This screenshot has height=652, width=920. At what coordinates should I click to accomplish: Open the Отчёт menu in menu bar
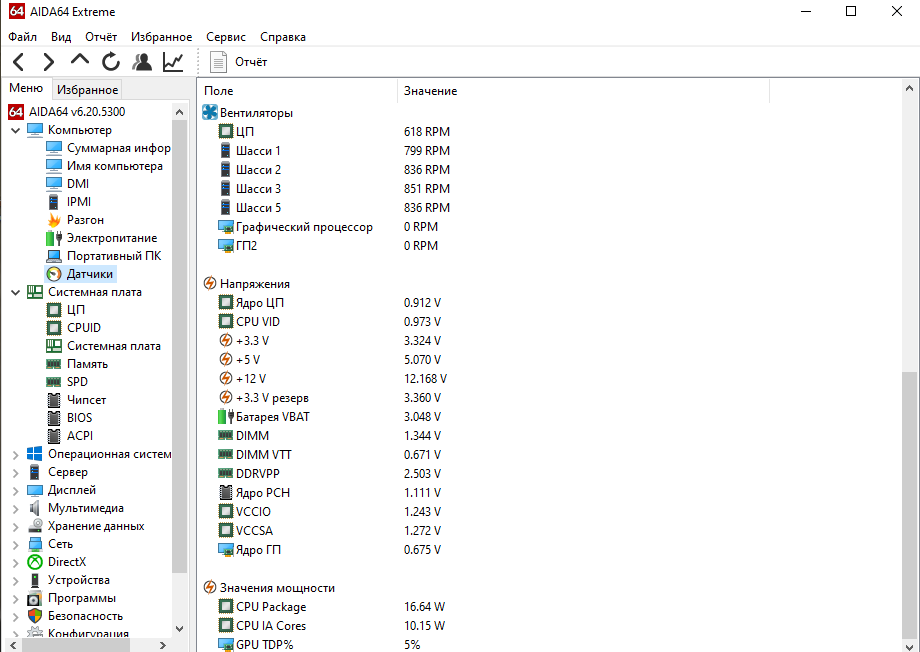(101, 37)
